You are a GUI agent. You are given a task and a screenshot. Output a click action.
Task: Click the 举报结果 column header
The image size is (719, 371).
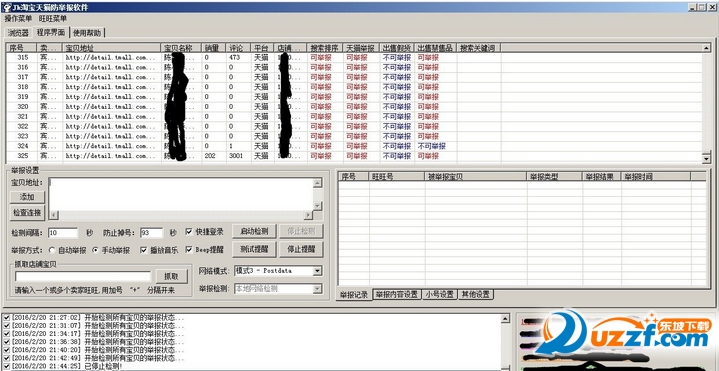(x=602, y=177)
